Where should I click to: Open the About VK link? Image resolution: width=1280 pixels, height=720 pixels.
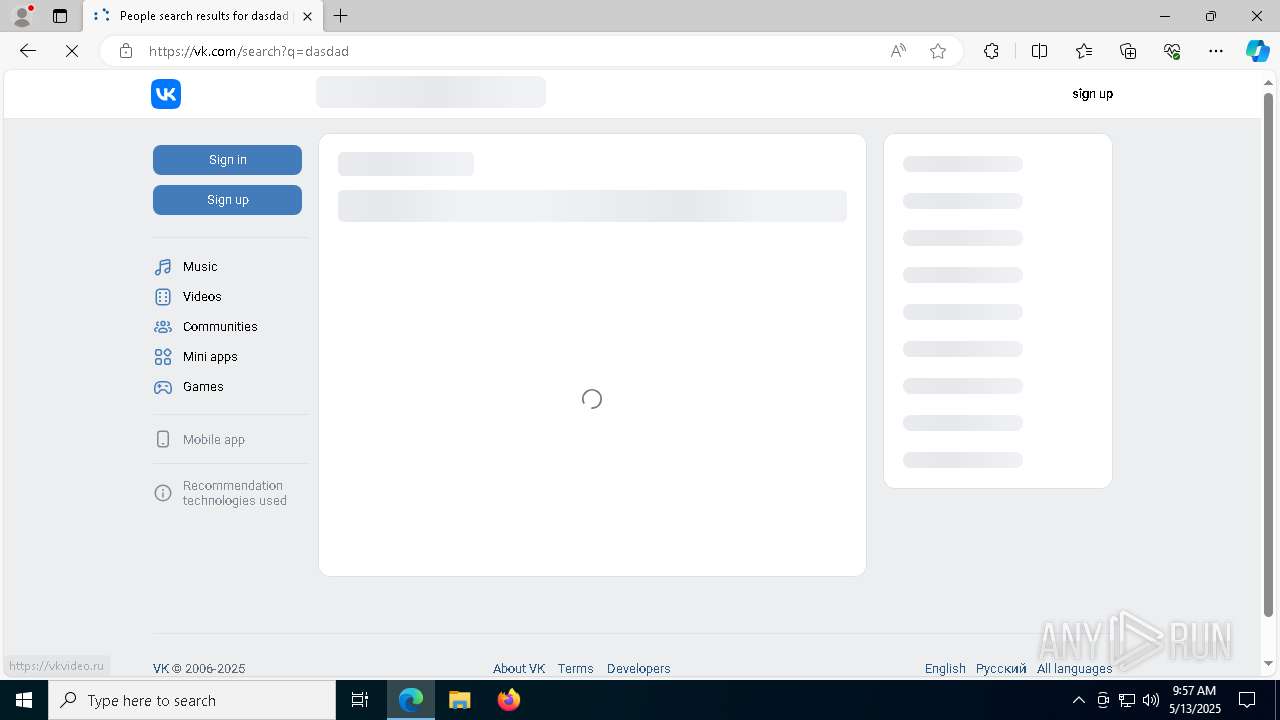519,669
